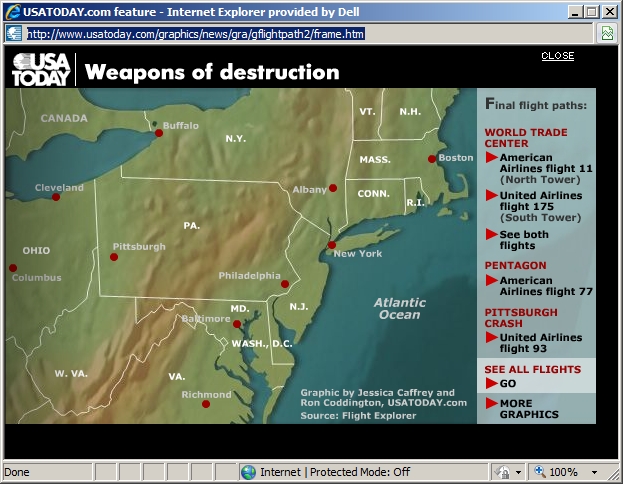Click the Boston city dot on map
The image size is (623, 484).
point(432,159)
